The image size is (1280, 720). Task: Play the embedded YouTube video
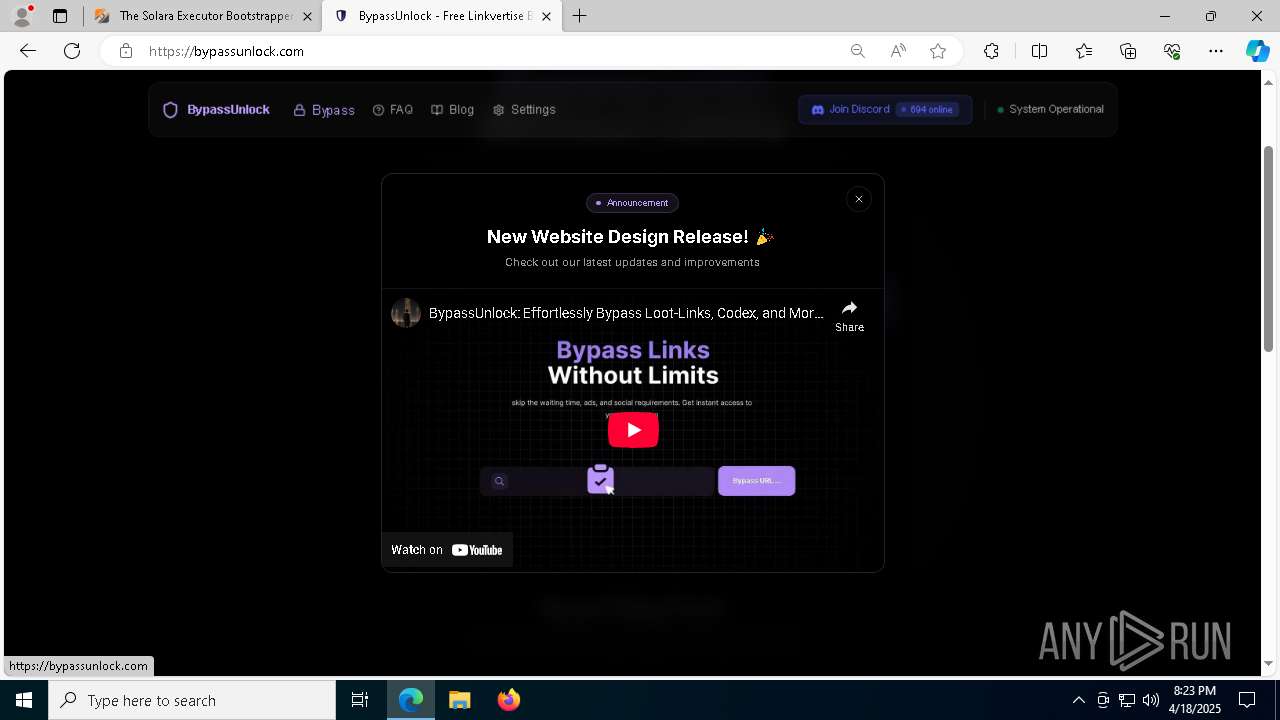(x=633, y=430)
